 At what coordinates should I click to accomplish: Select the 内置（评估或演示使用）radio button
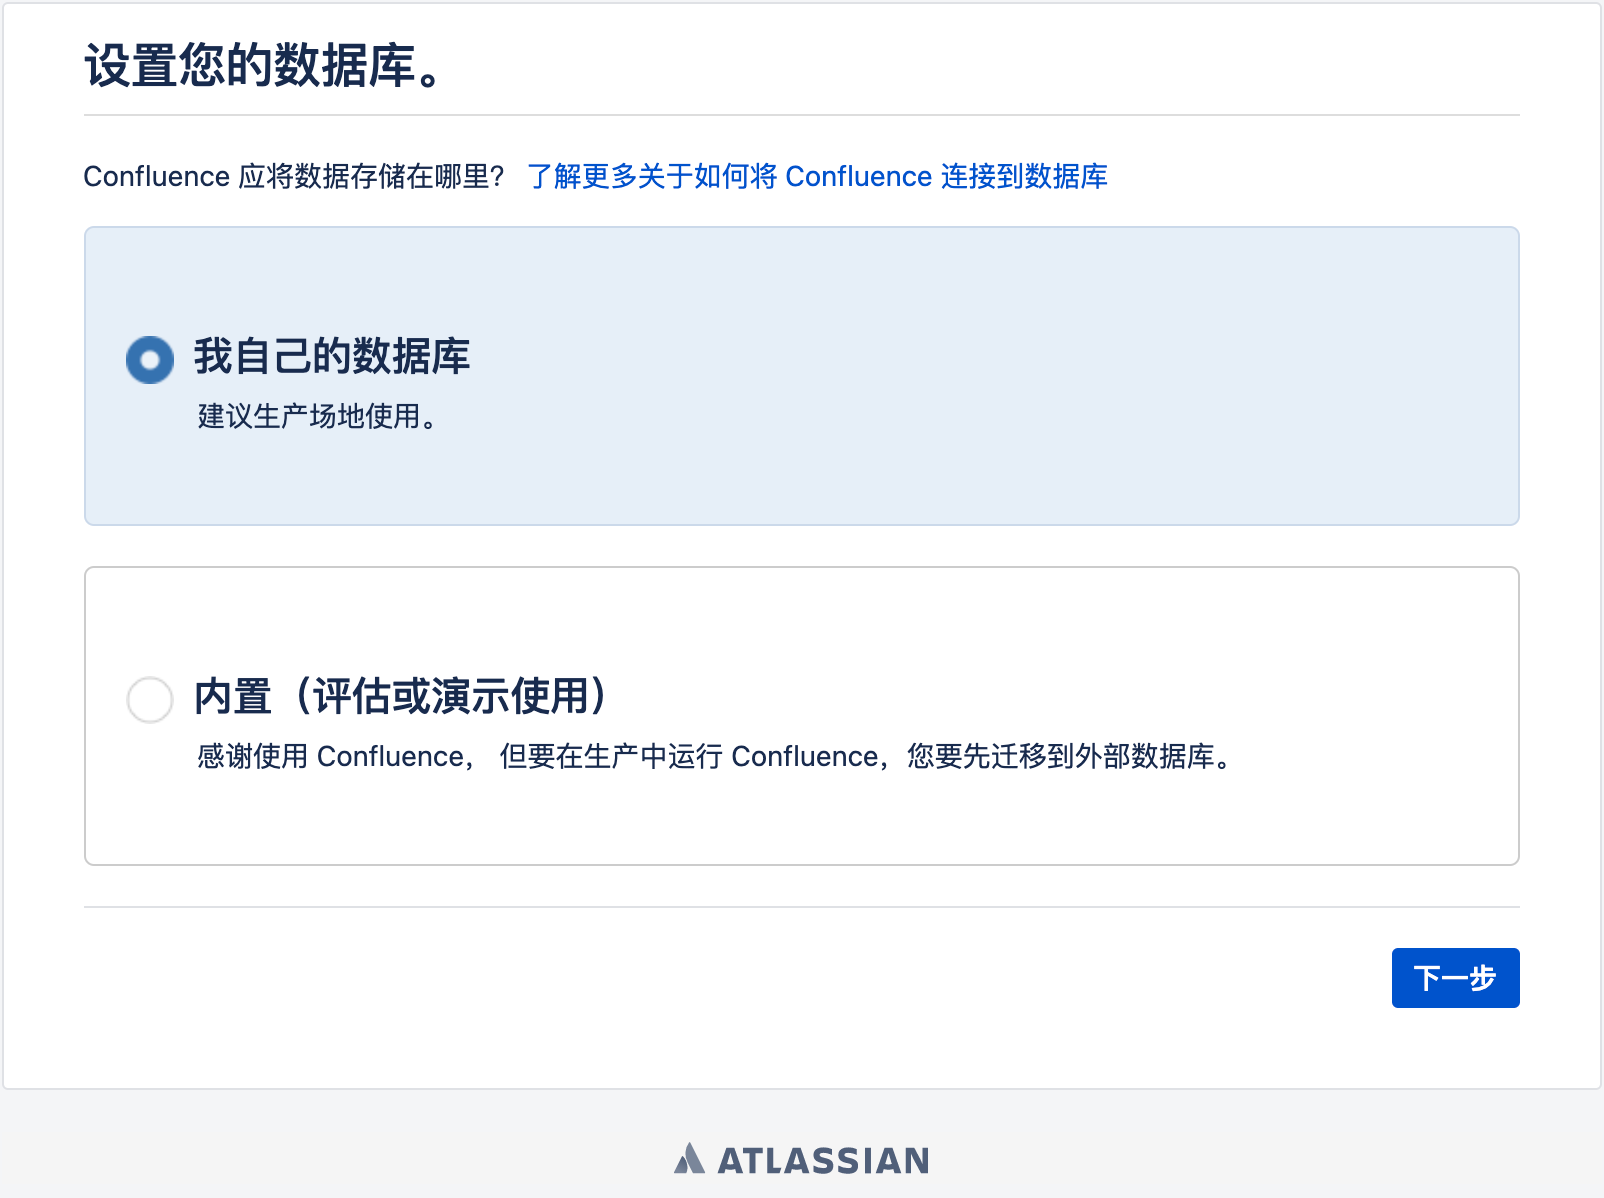click(x=150, y=700)
